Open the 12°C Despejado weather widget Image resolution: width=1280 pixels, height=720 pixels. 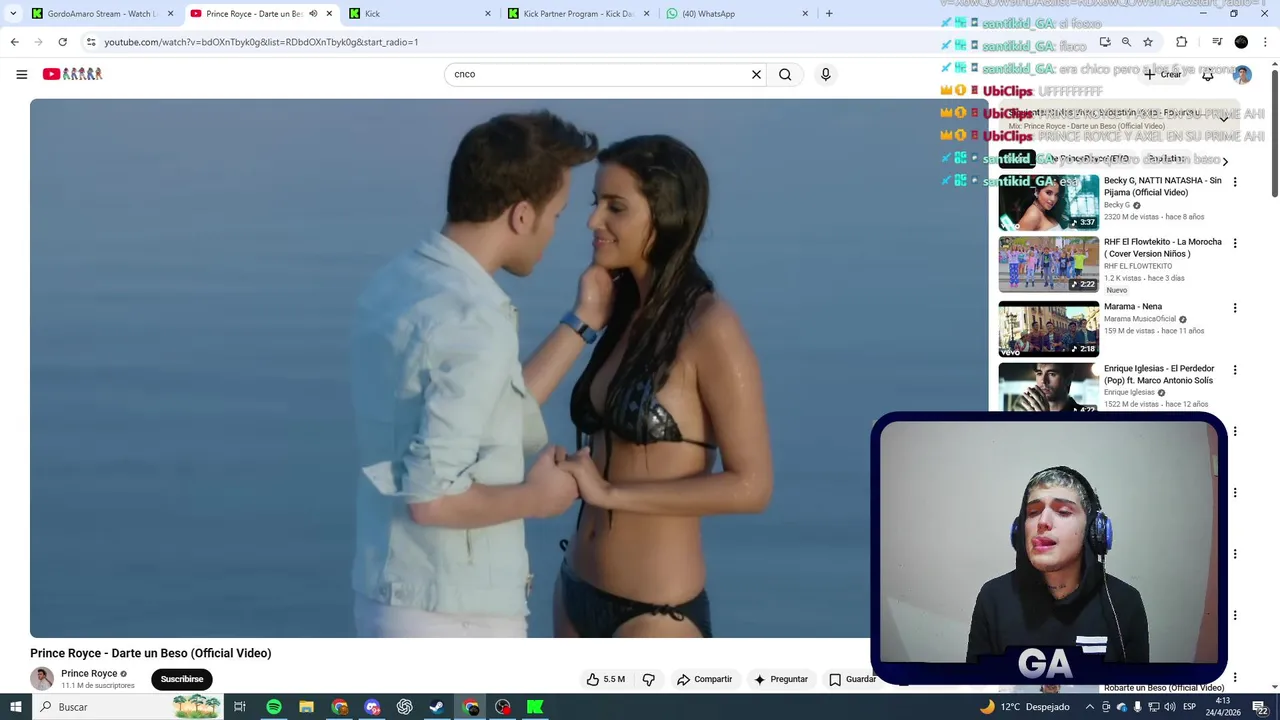pyautogui.click(x=1024, y=707)
